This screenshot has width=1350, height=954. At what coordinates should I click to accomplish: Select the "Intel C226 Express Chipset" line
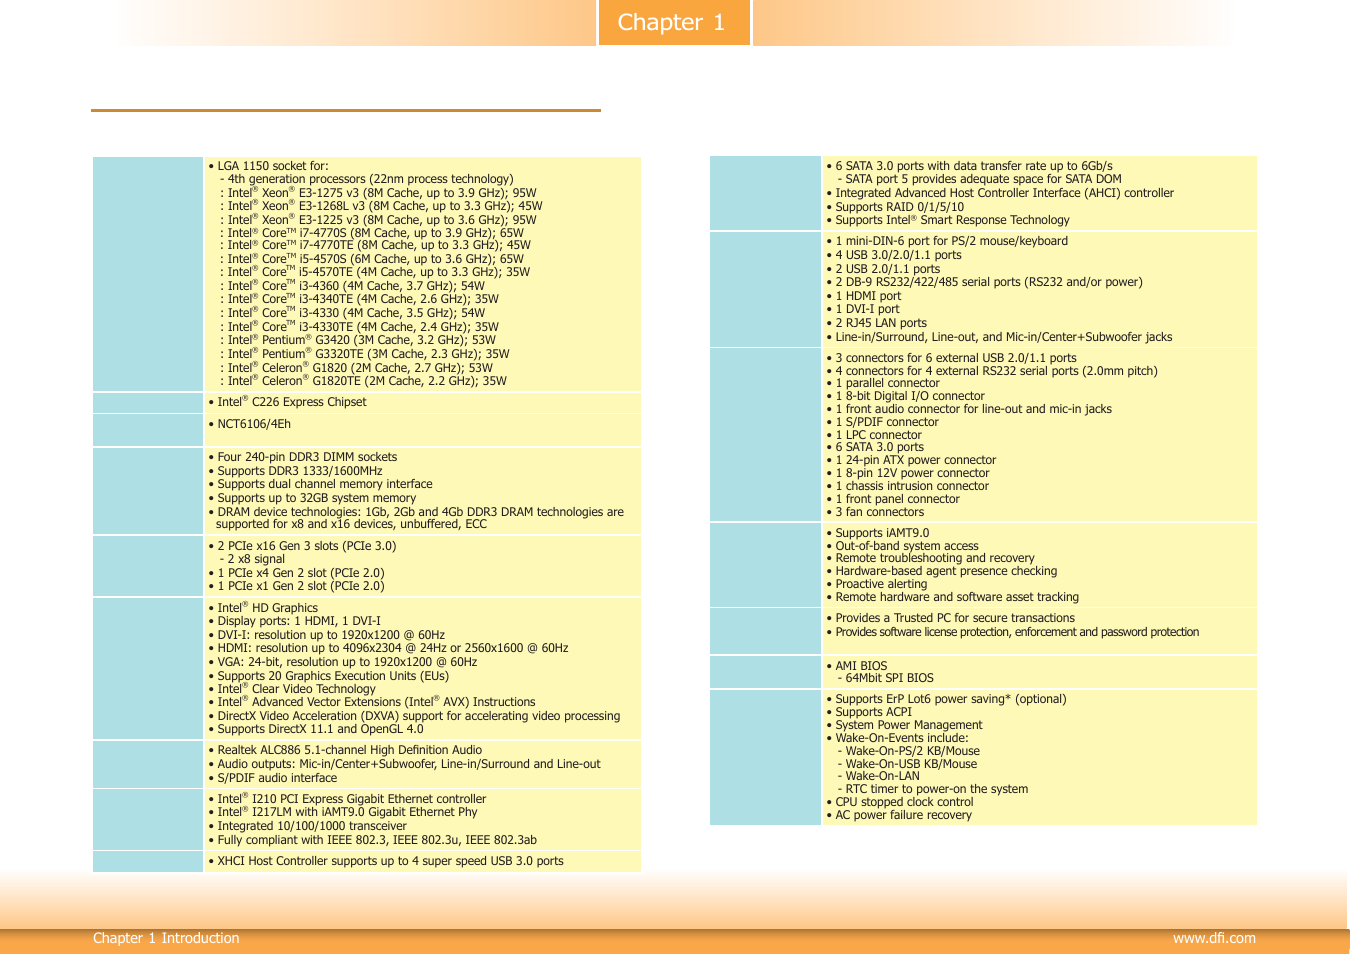click(x=287, y=402)
